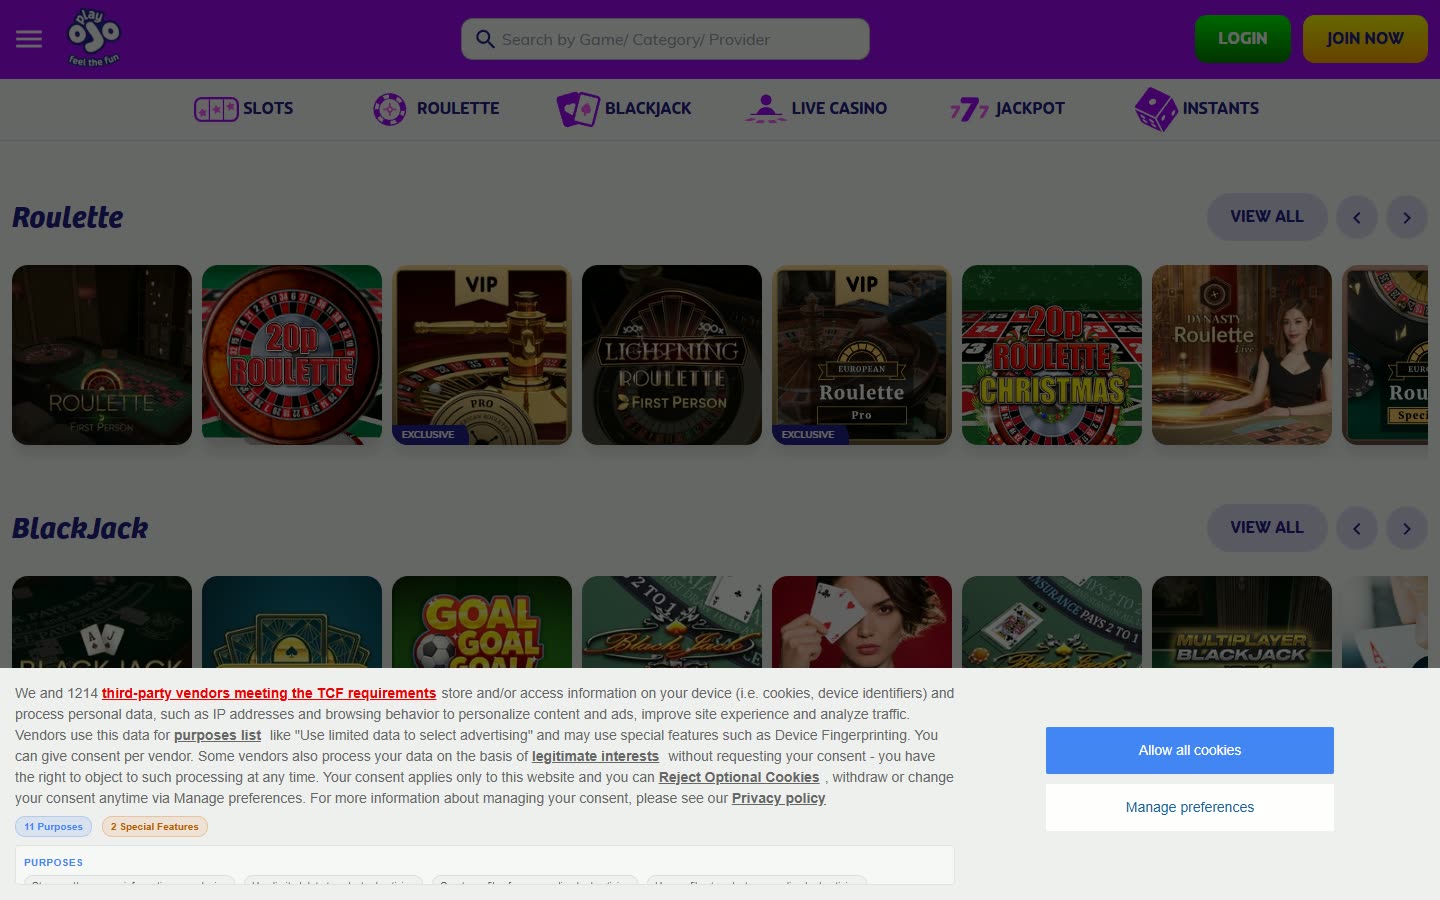This screenshot has width=1440, height=900.
Task: Click Reject Optional Cookies link
Action: coord(739,777)
